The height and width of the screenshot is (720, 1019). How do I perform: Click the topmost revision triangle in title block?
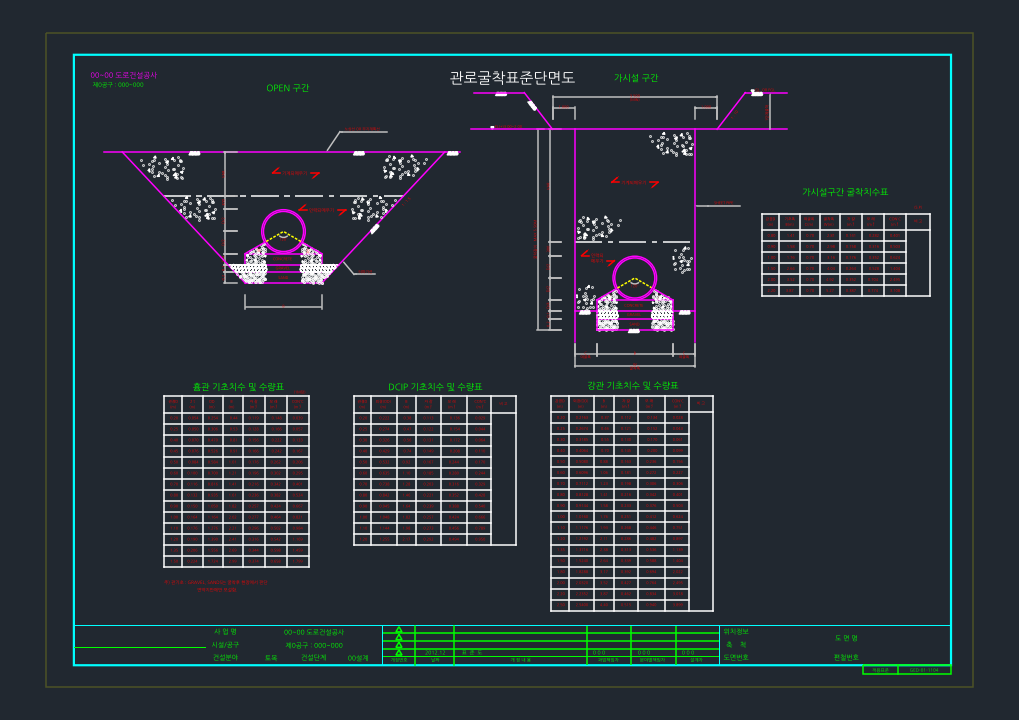click(399, 630)
